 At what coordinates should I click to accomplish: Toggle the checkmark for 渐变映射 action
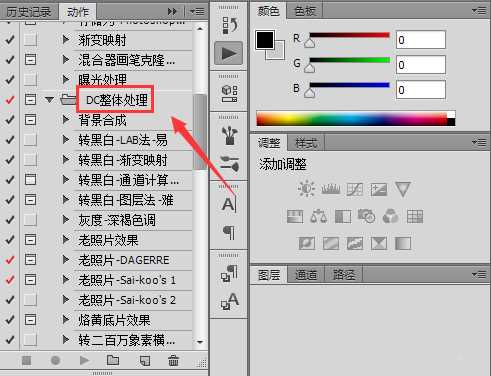pos(10,40)
